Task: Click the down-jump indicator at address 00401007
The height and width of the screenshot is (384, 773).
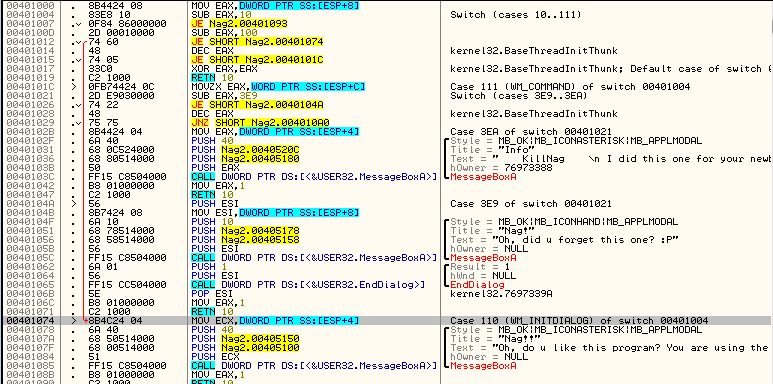Action: 74,24
